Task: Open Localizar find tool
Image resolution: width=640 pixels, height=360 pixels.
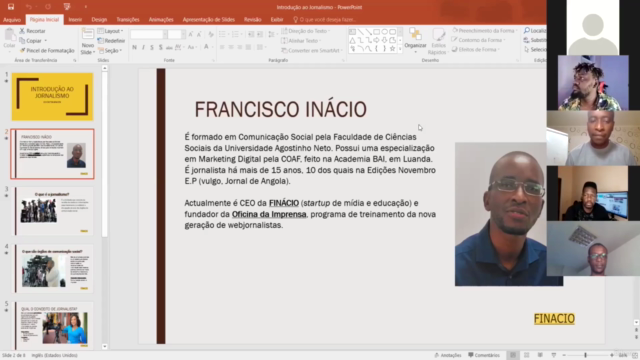Action: pos(535,31)
